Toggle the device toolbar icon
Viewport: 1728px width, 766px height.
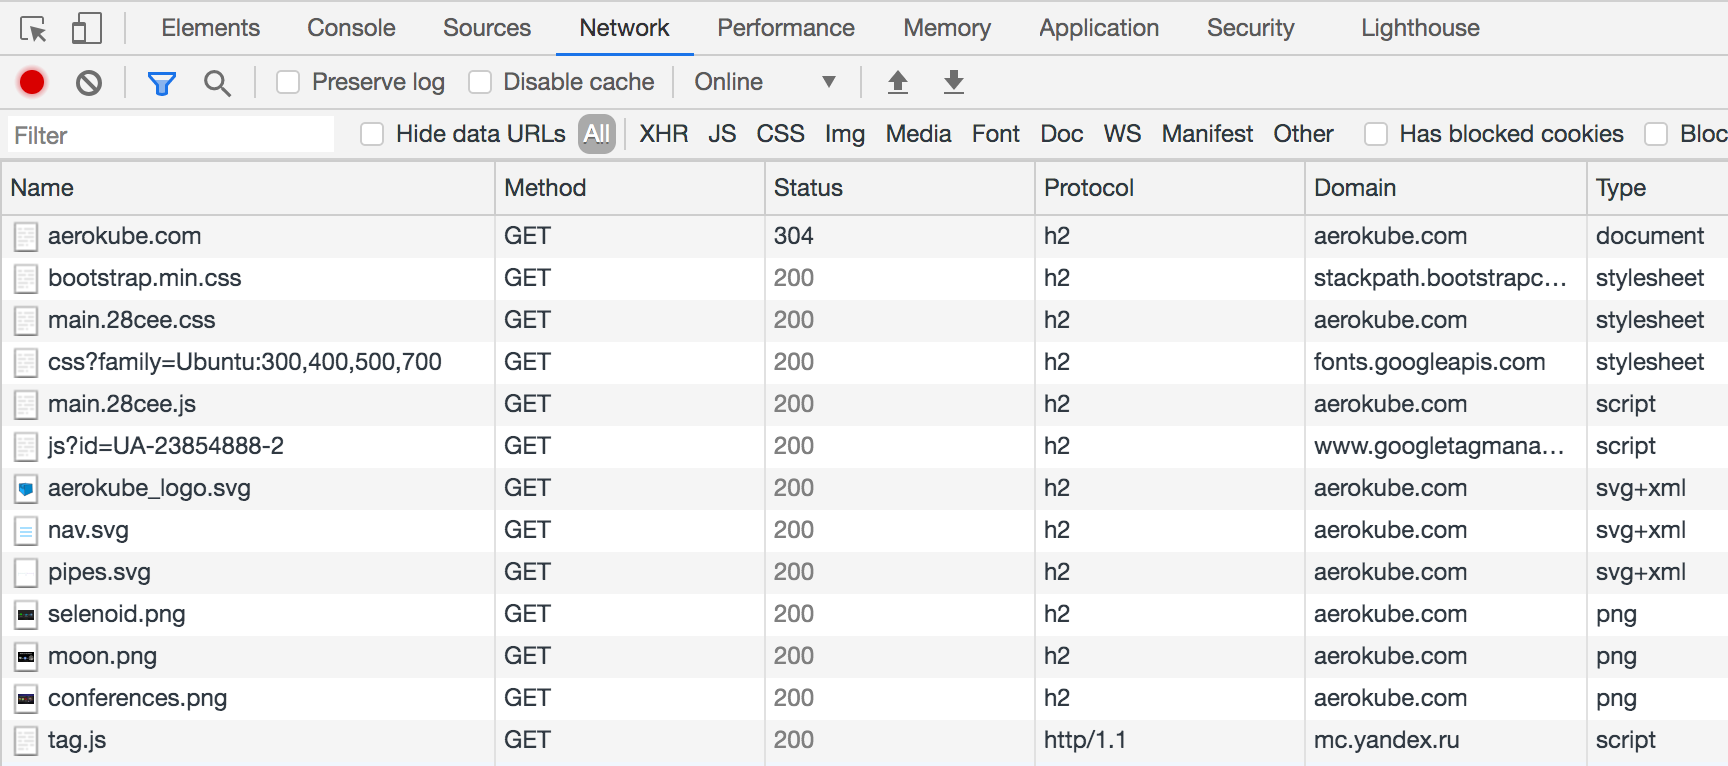click(x=87, y=28)
